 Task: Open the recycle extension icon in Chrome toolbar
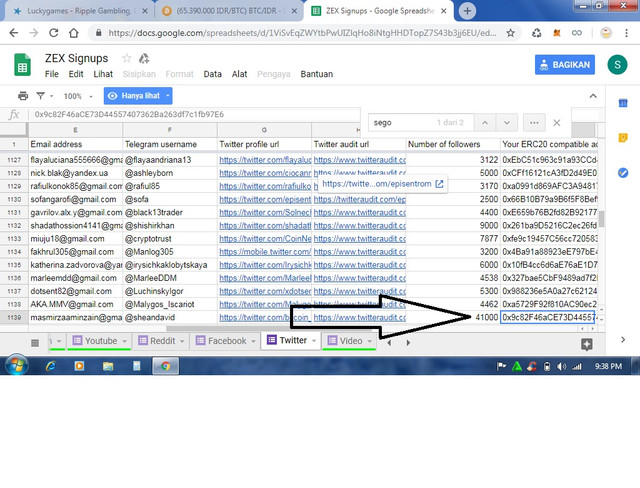[x=536, y=33]
